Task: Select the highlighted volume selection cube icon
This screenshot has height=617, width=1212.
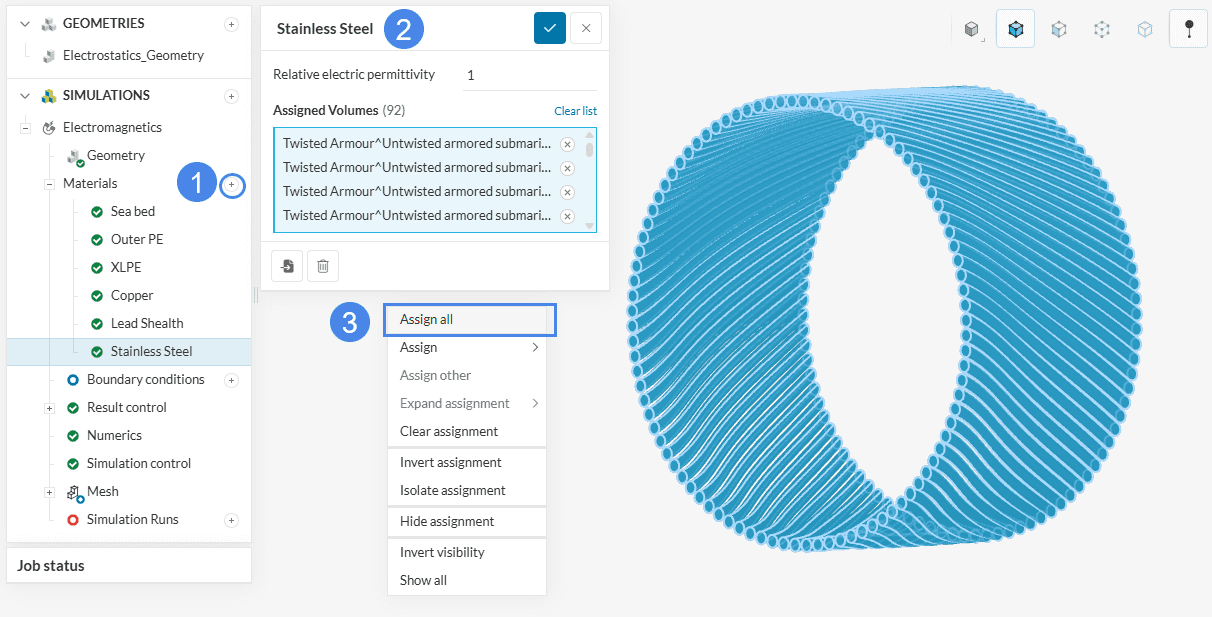Action: pos(1016,30)
